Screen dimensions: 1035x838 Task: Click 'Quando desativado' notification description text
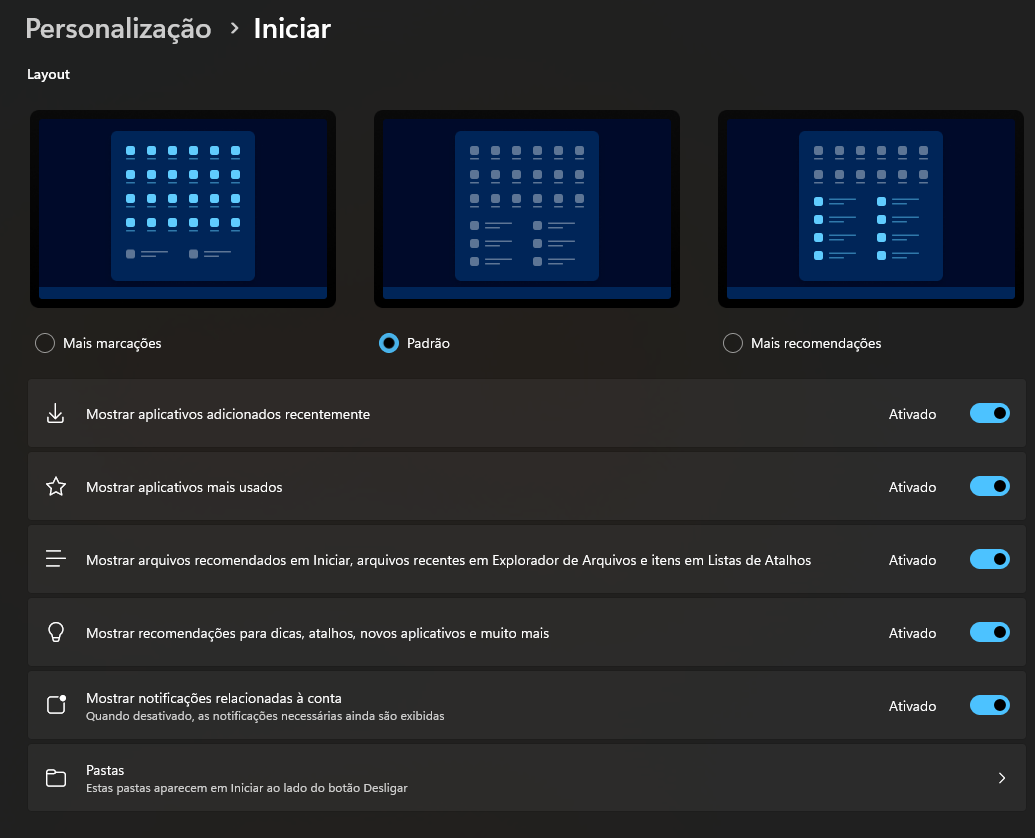point(265,716)
